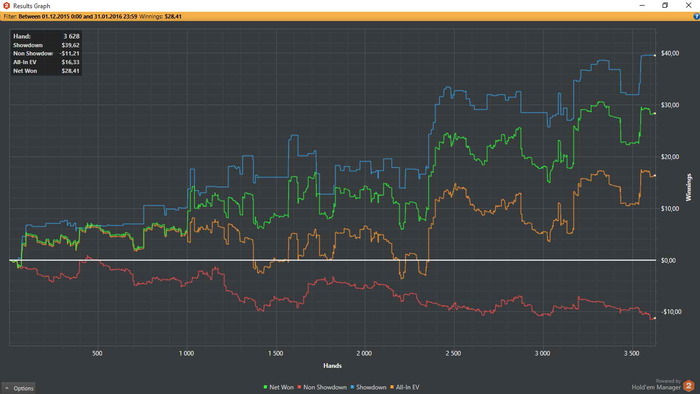Open the blue help icon on filter bar
700x394 pixels.
(696, 17)
